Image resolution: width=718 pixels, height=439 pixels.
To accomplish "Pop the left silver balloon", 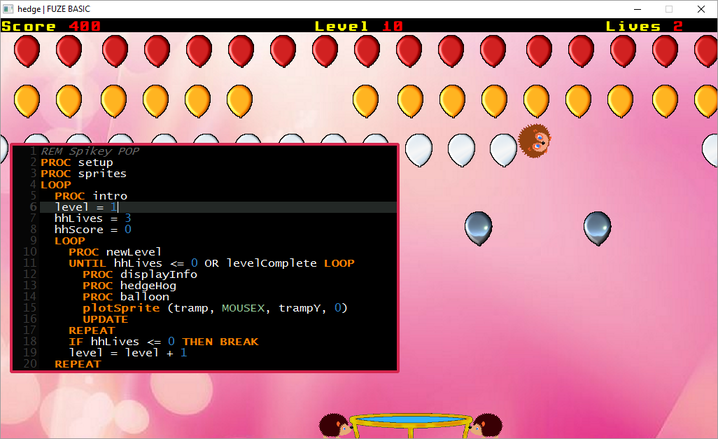I will click(x=478, y=227).
